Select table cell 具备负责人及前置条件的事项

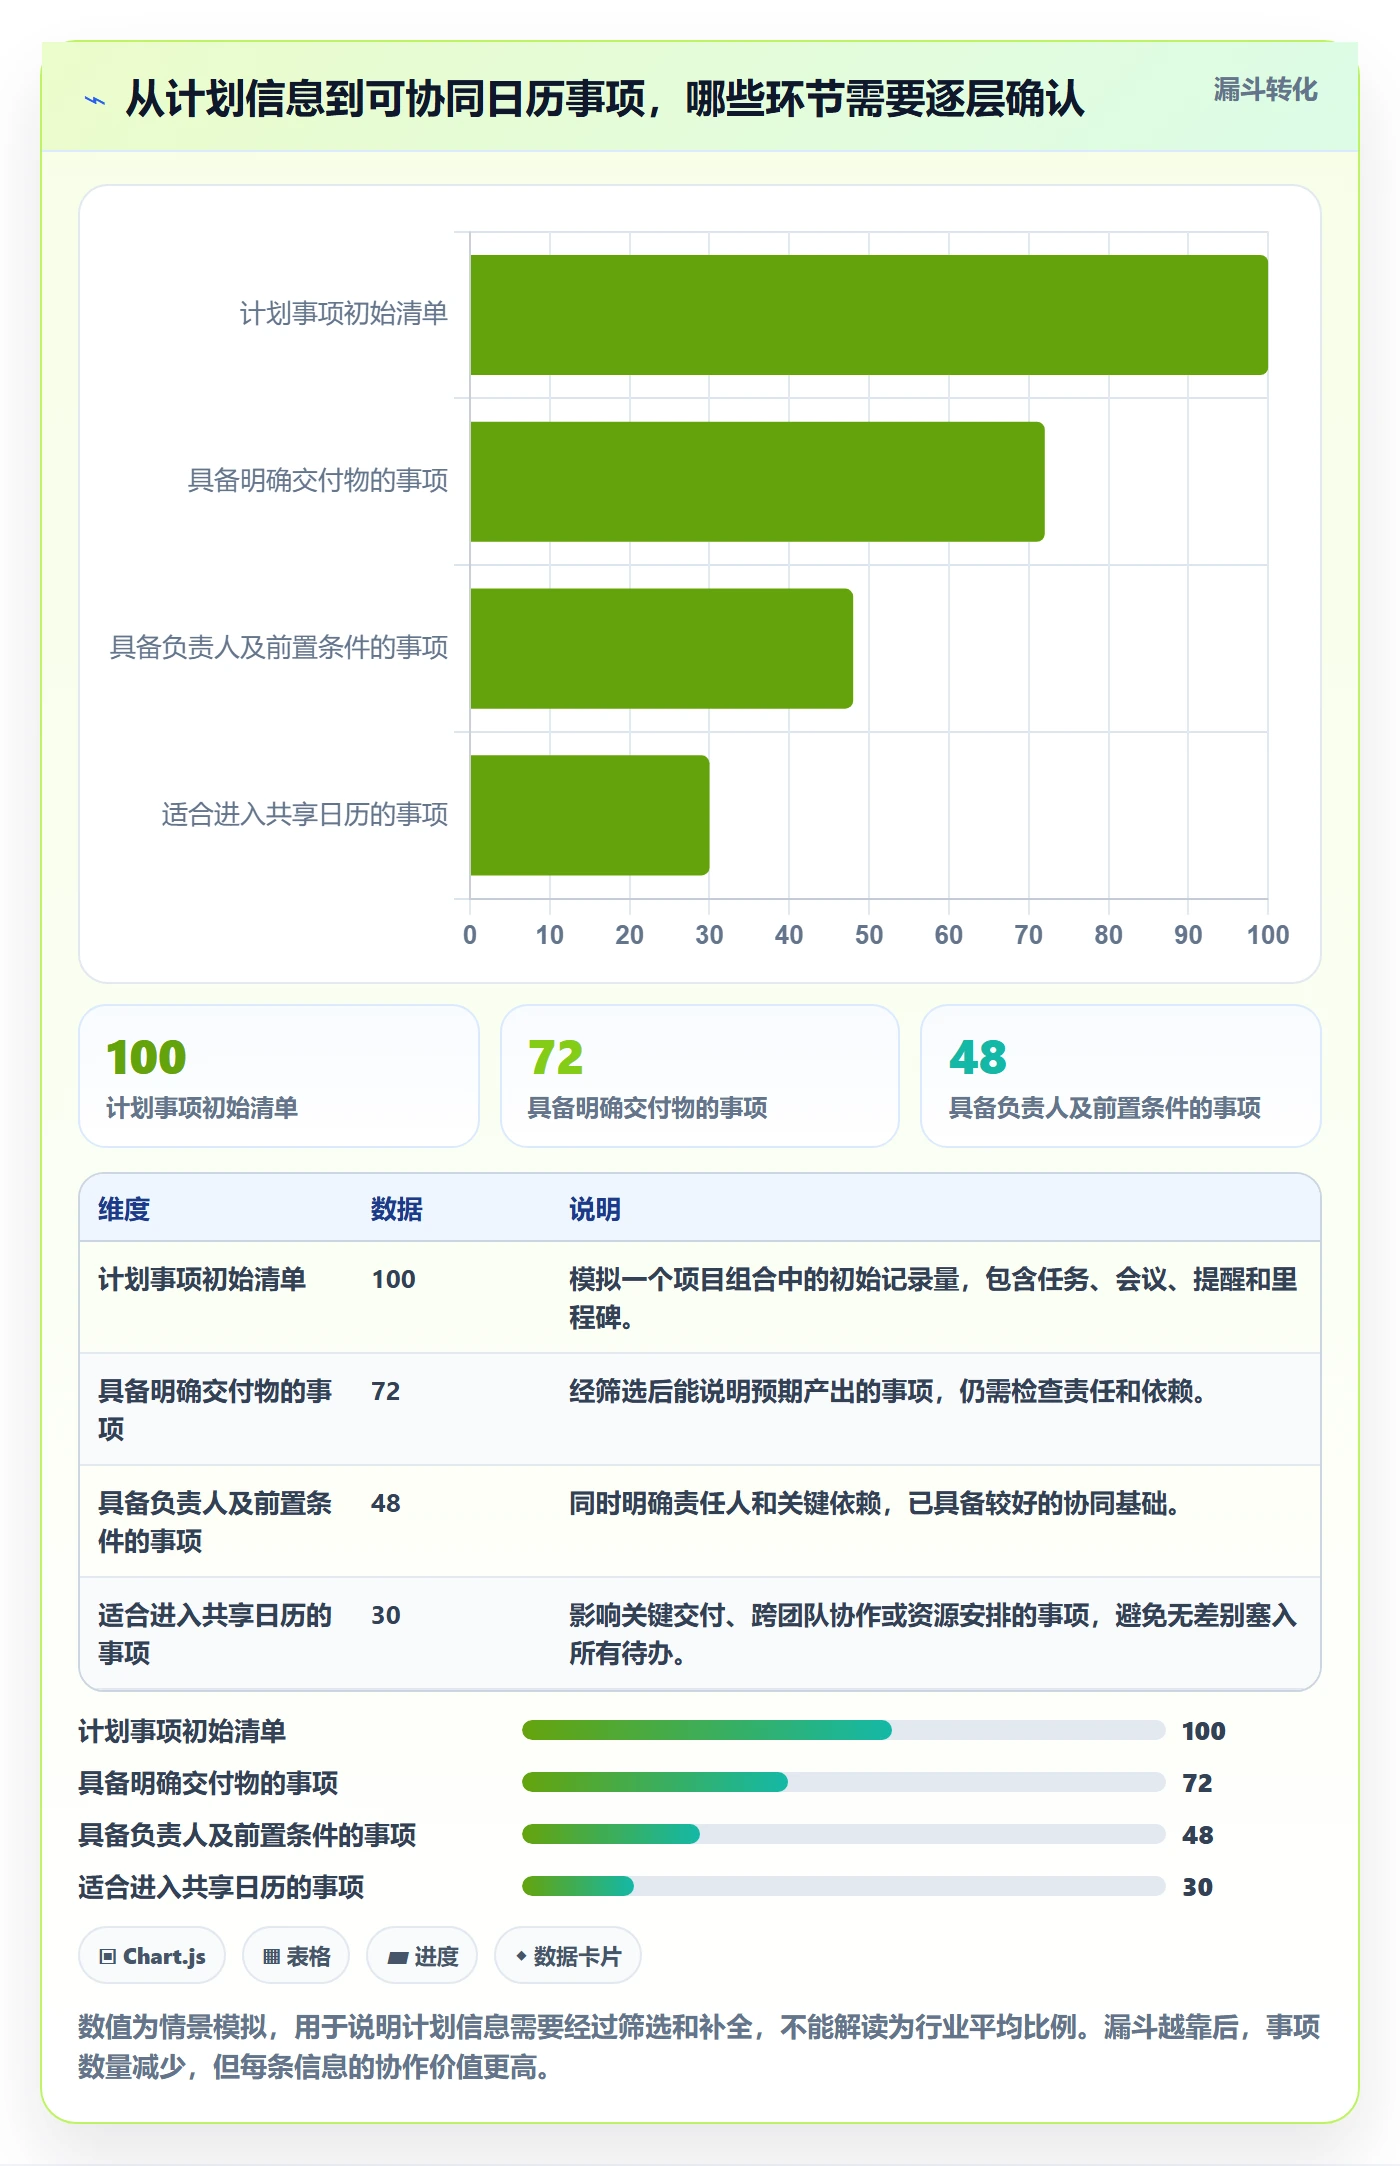[x=216, y=1522]
